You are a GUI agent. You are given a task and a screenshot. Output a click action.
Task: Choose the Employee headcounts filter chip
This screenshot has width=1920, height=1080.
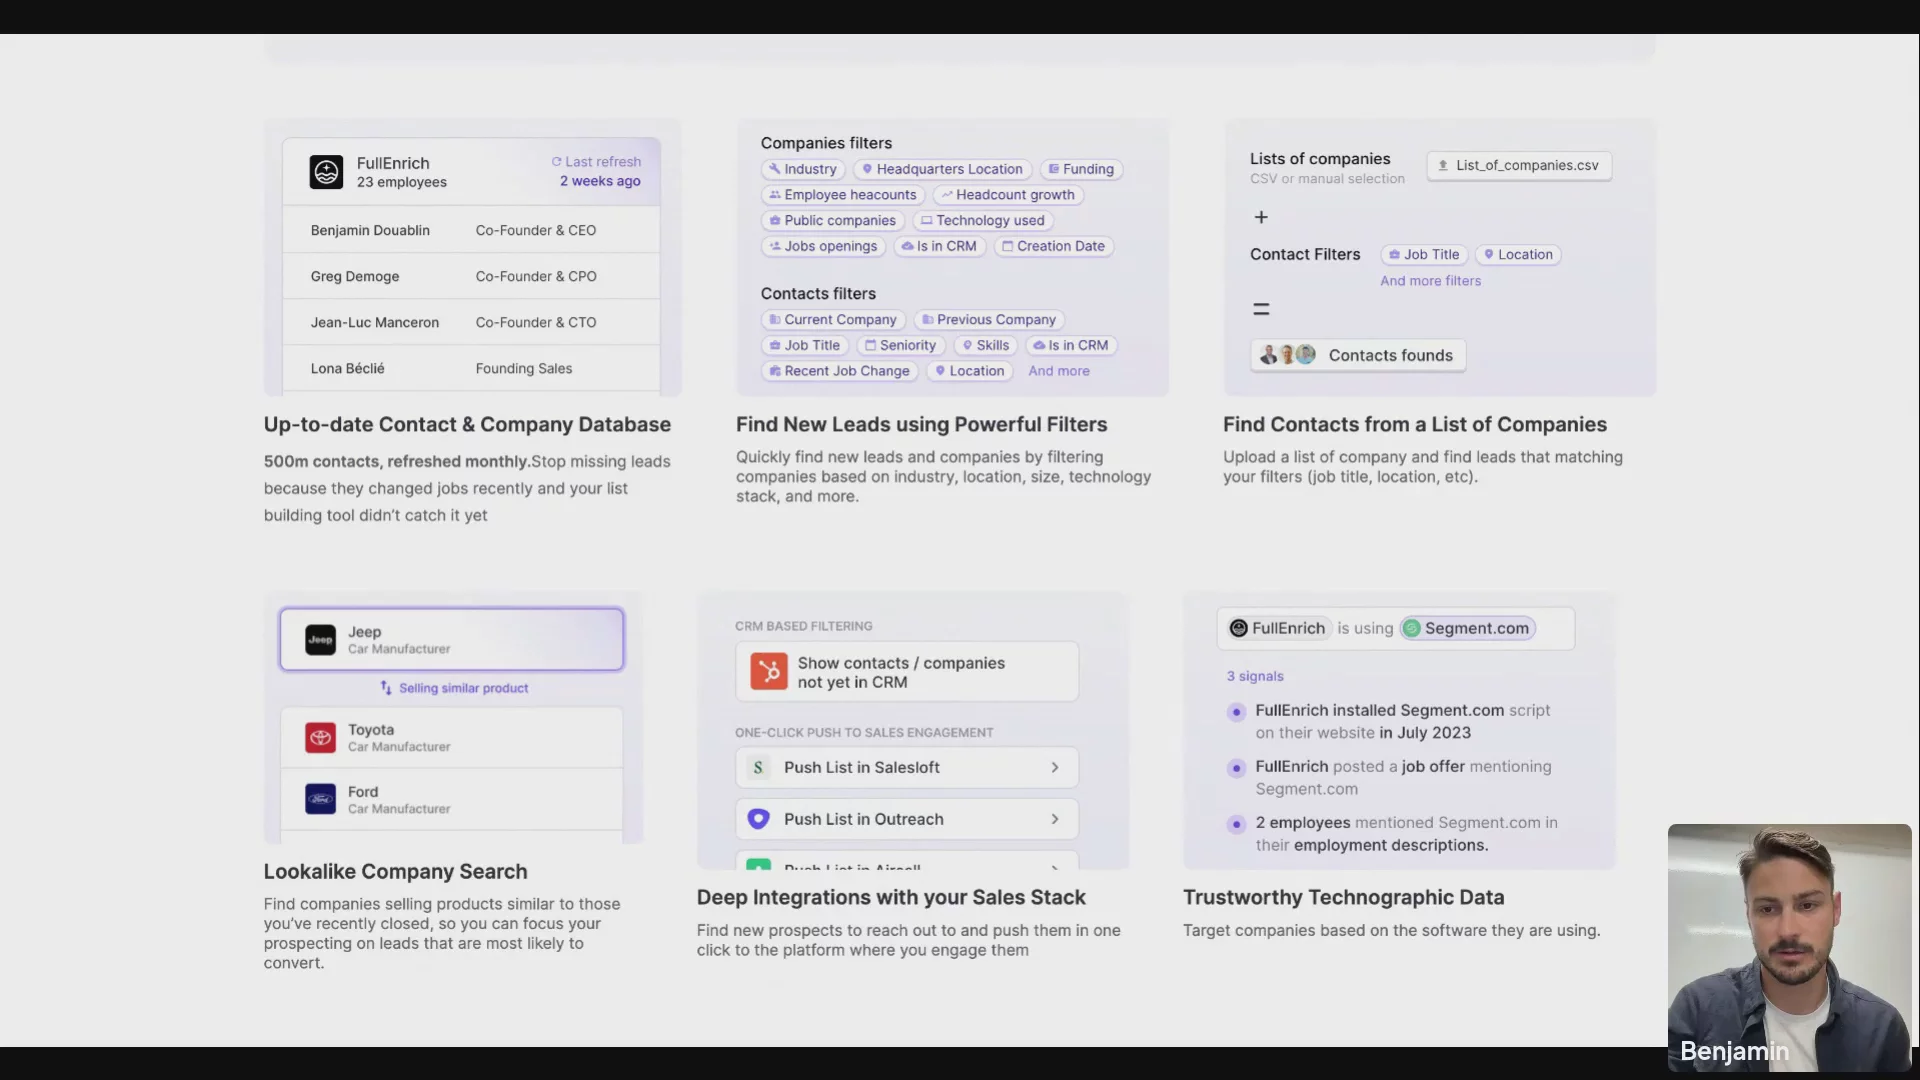tap(843, 195)
